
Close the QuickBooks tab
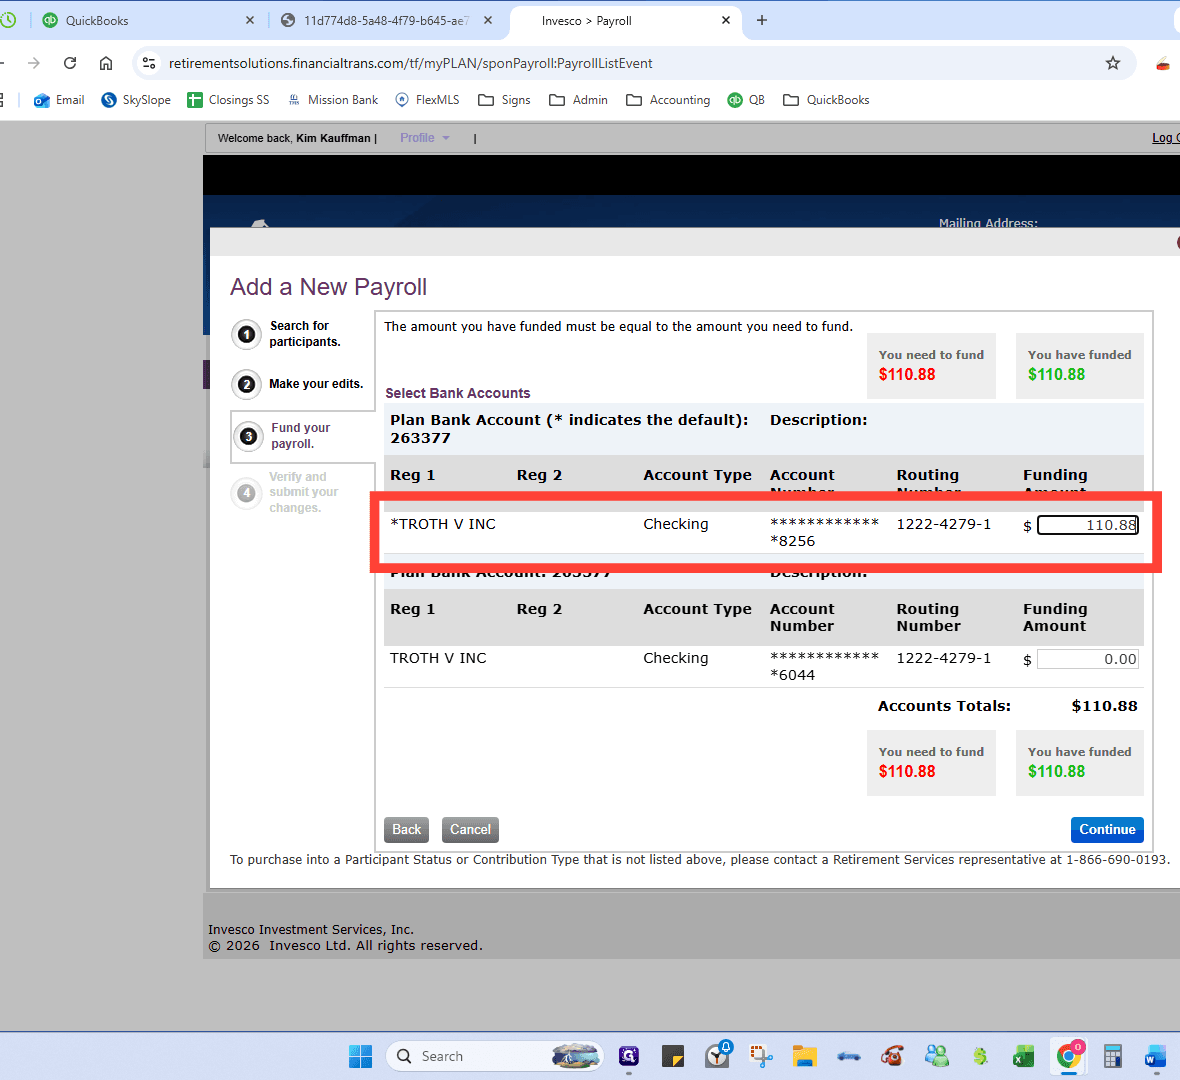250,20
